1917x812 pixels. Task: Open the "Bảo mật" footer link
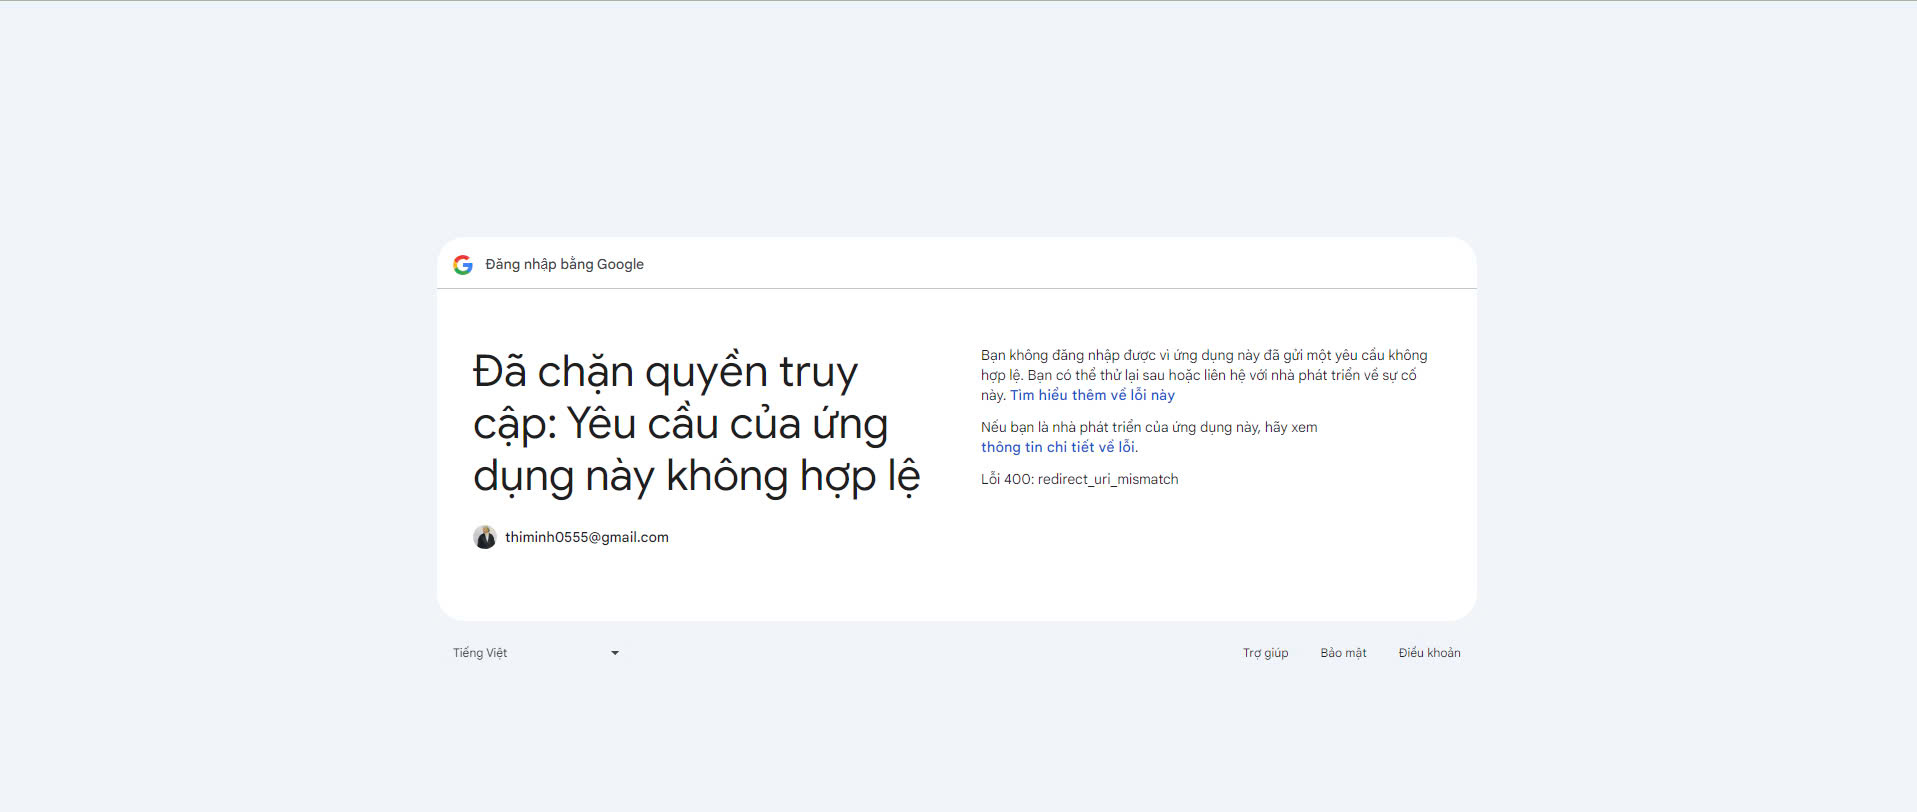click(x=1343, y=653)
